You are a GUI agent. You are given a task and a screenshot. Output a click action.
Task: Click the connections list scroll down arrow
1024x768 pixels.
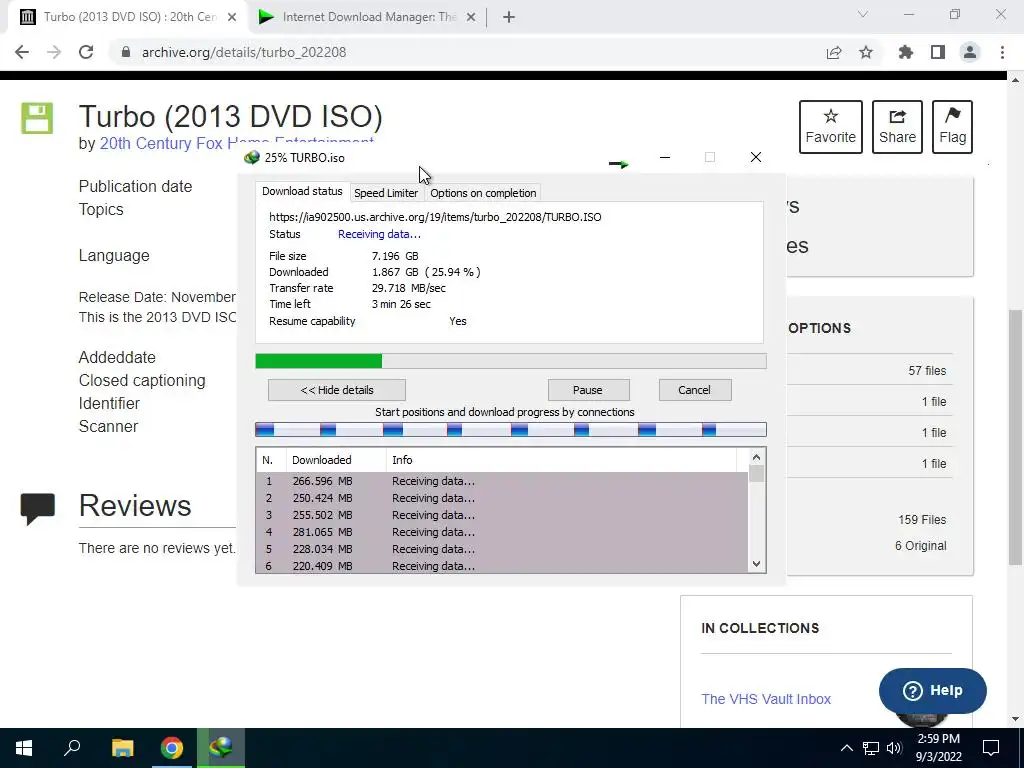[x=756, y=564]
